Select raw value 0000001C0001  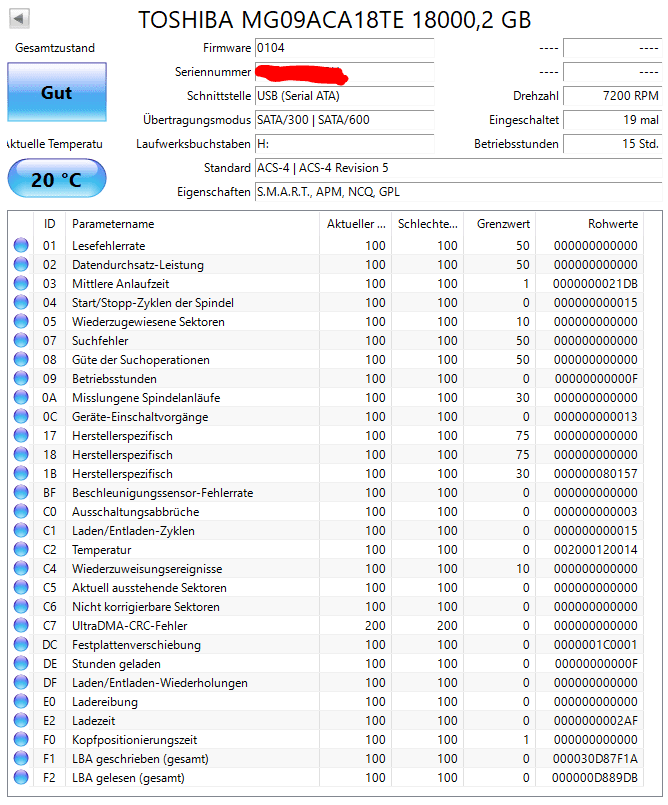coord(595,645)
